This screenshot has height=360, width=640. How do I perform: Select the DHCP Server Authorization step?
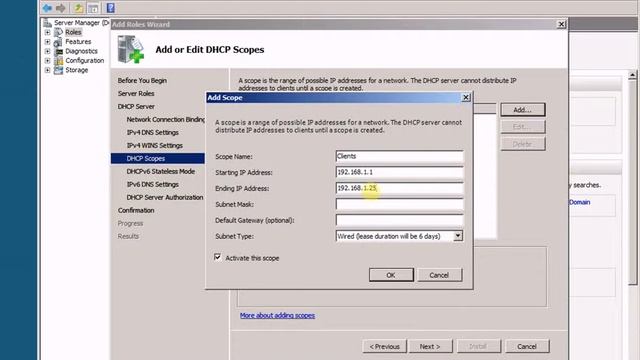[164, 198]
